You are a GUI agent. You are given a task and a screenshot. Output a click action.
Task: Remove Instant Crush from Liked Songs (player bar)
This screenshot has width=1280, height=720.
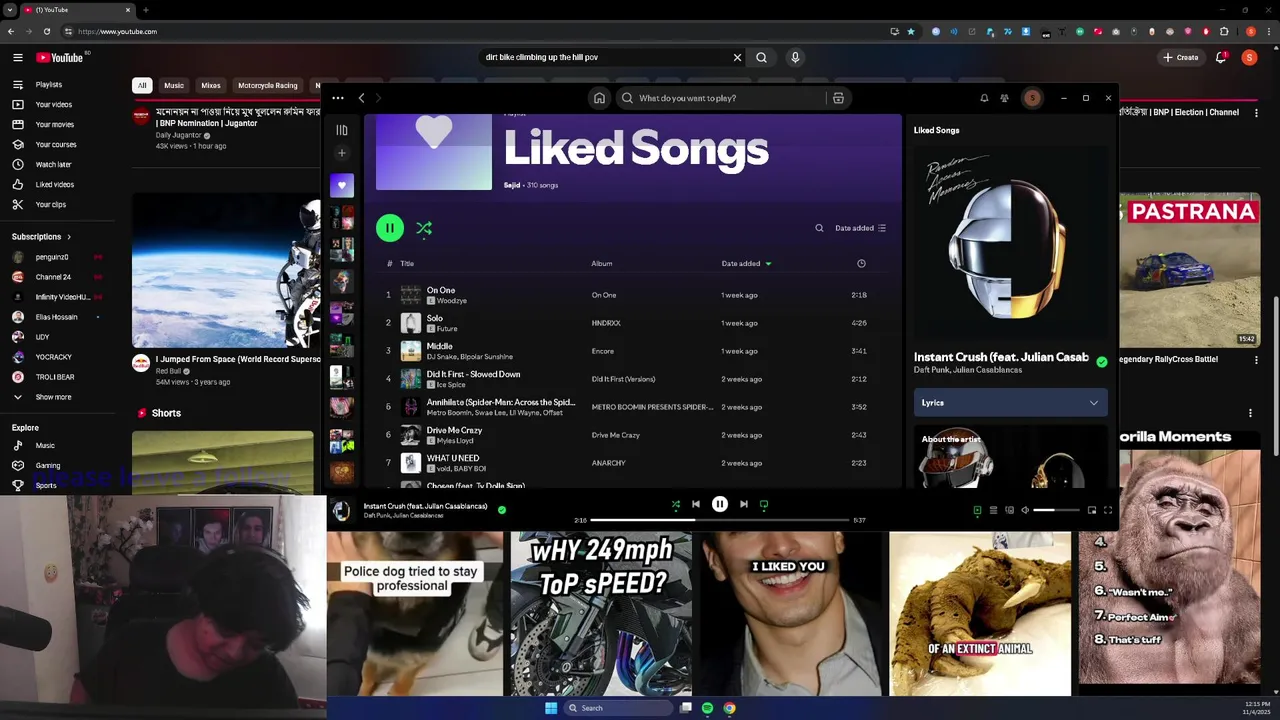(x=502, y=510)
